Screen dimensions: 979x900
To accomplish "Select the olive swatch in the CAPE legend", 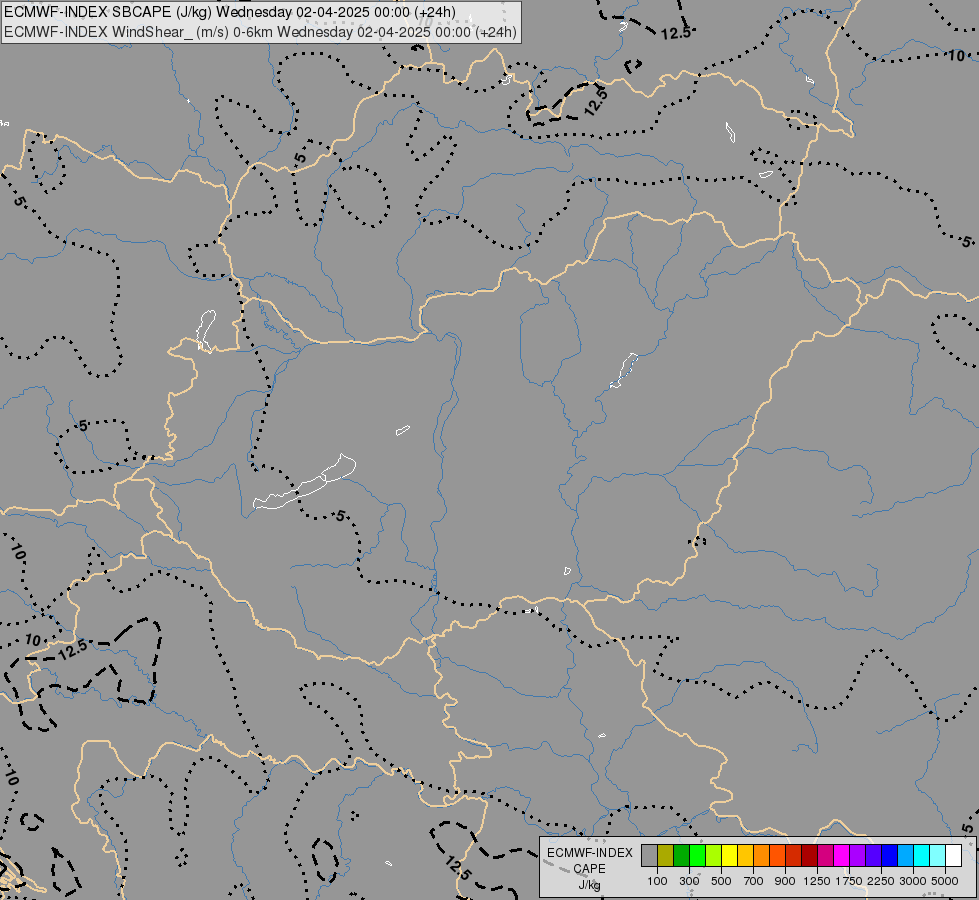I will point(666,856).
